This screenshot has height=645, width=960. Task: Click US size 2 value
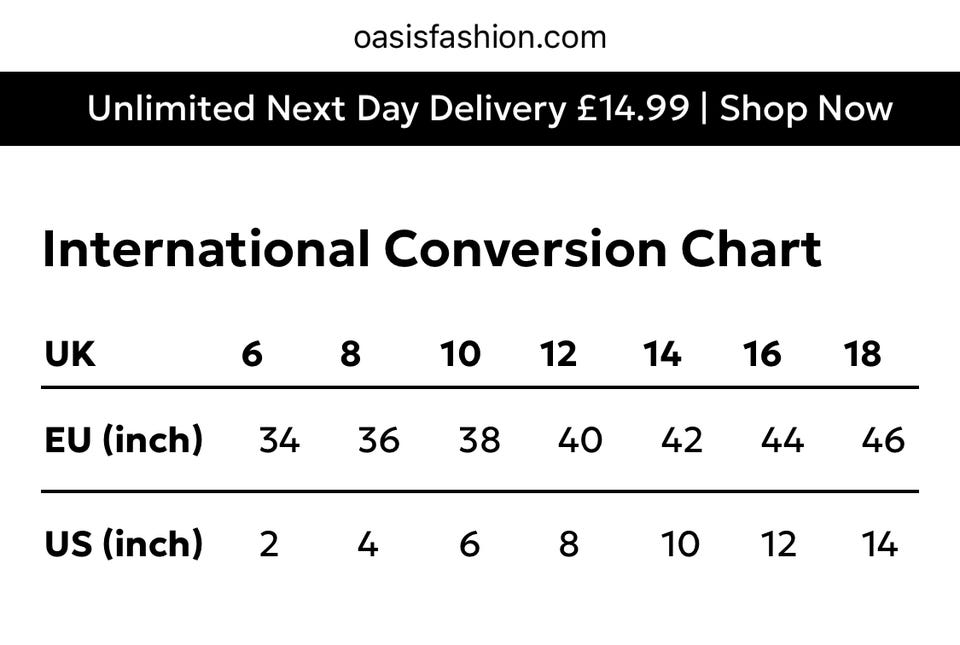point(269,544)
